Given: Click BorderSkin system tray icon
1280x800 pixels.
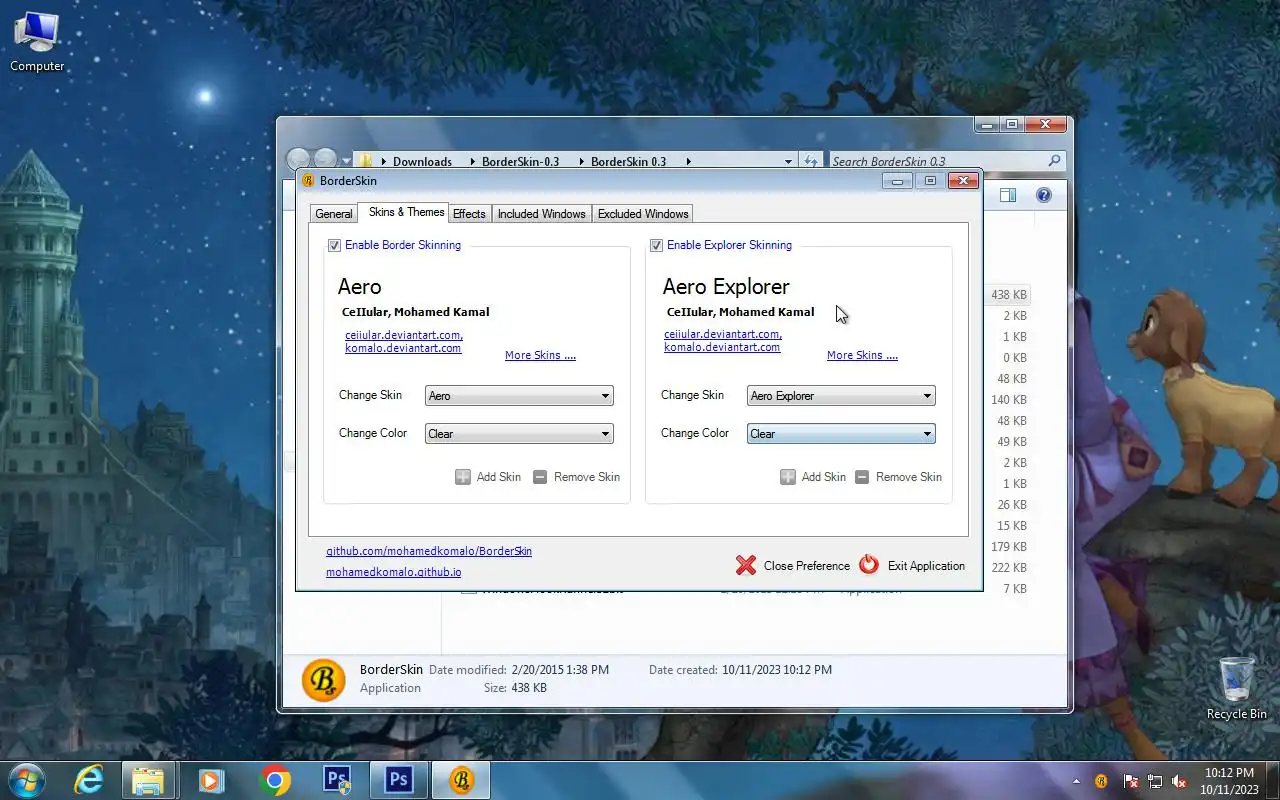Looking at the screenshot, I should [x=1101, y=781].
